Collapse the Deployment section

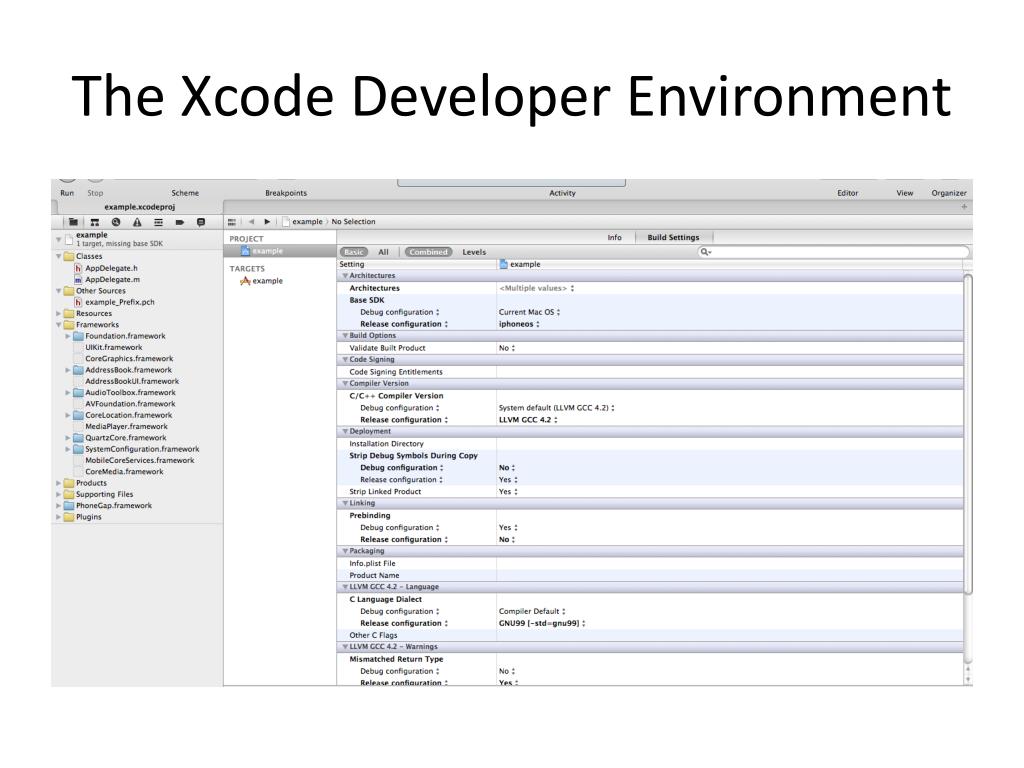point(345,432)
